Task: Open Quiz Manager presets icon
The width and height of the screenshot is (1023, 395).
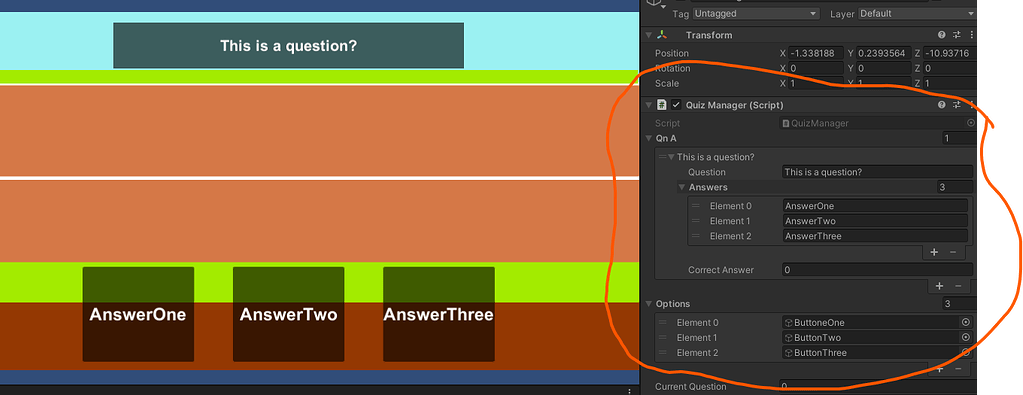Action: point(957,105)
